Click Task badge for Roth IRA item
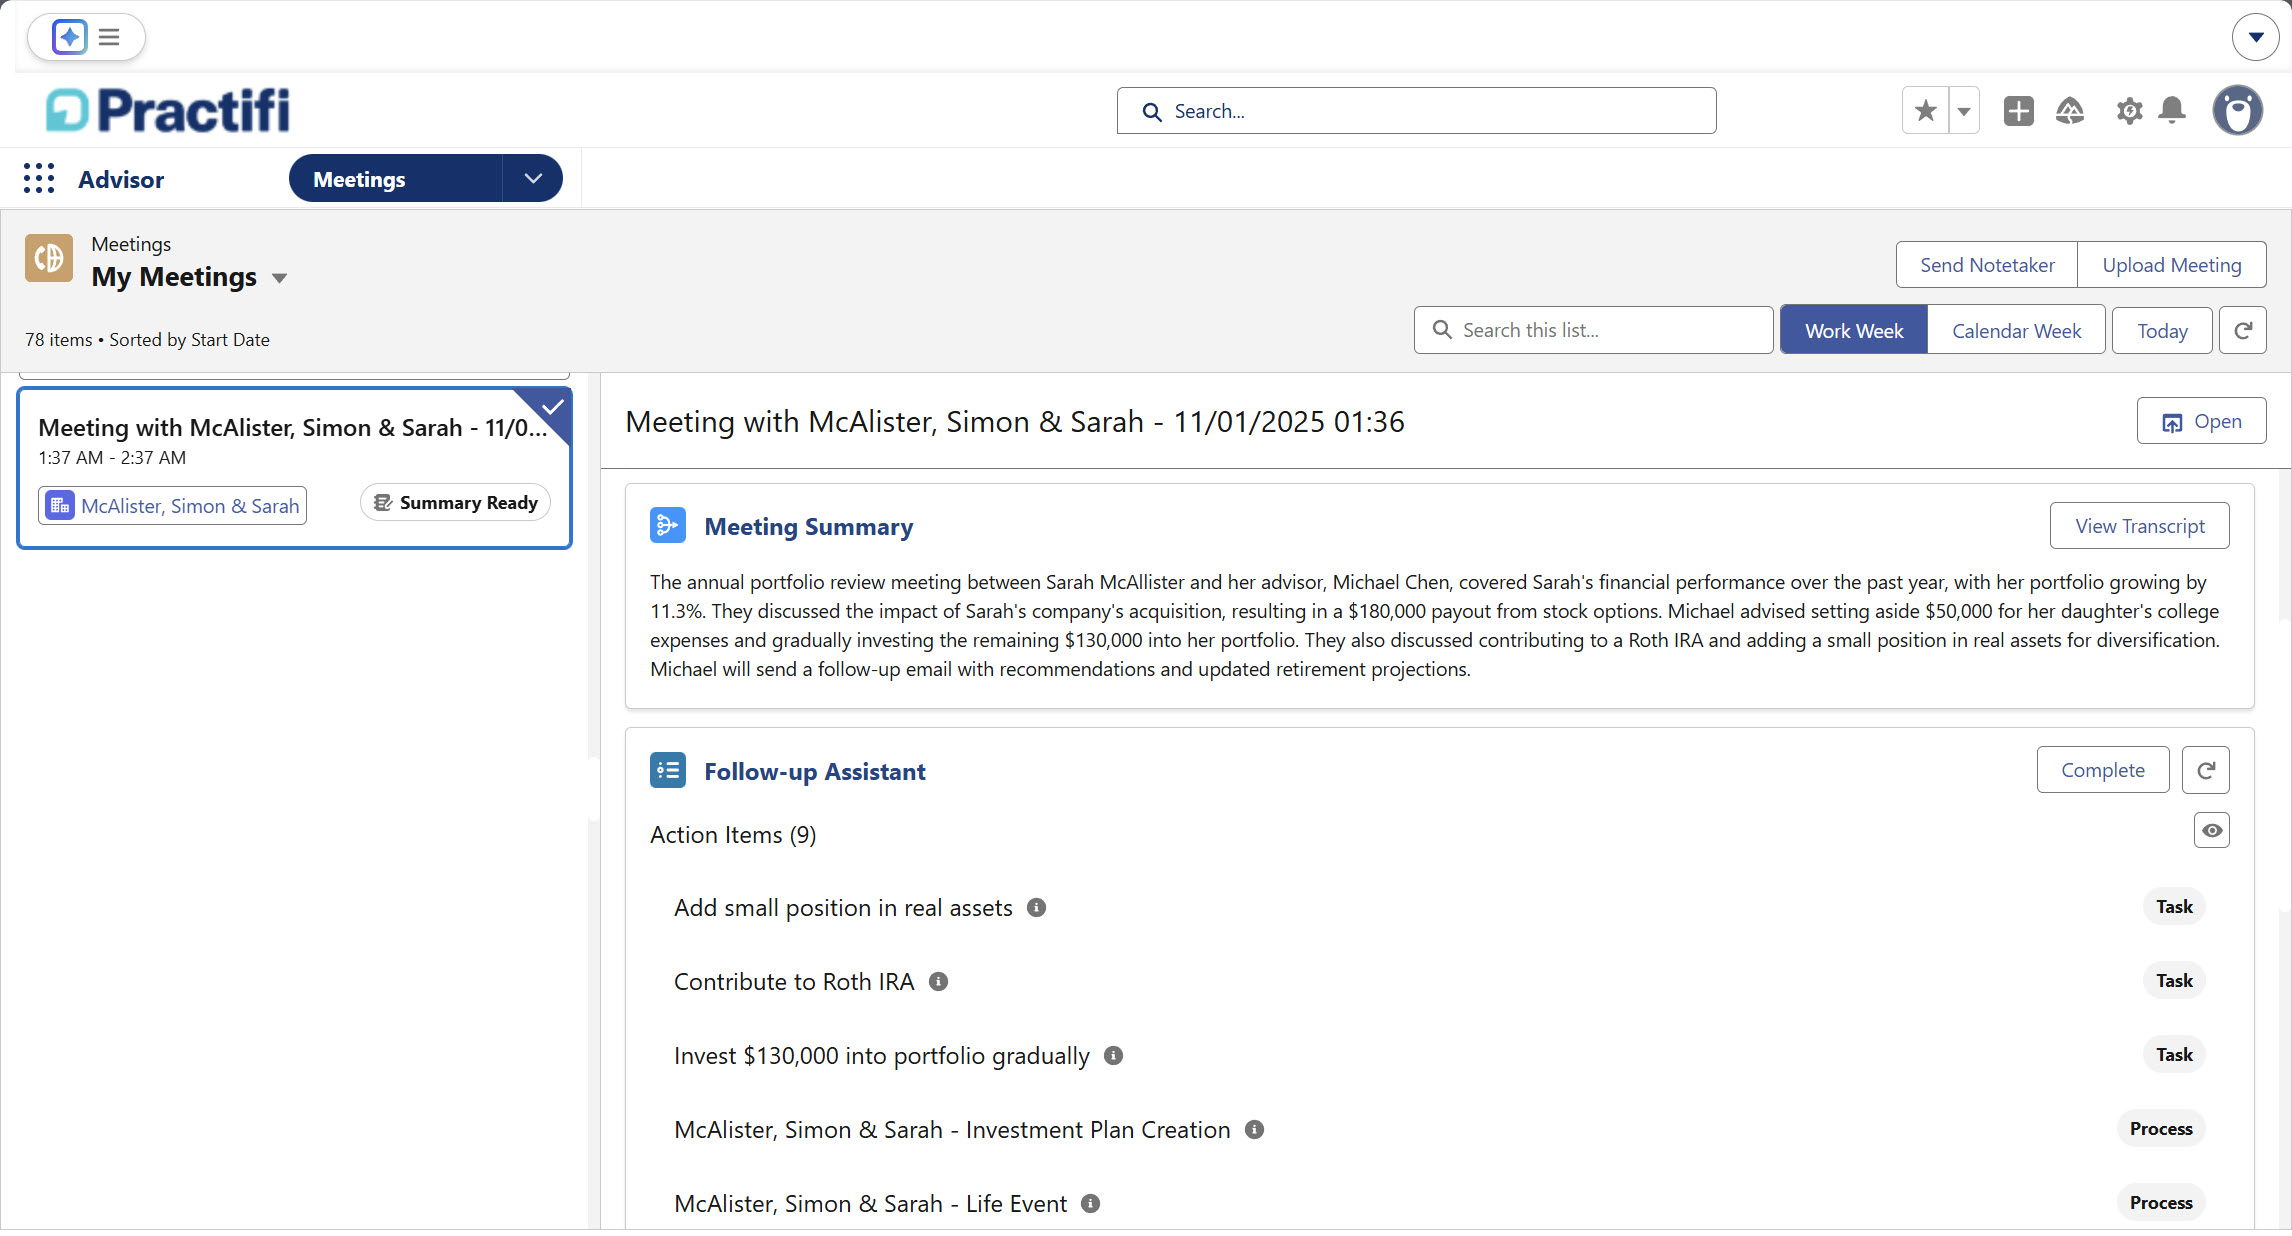 coord(2173,981)
